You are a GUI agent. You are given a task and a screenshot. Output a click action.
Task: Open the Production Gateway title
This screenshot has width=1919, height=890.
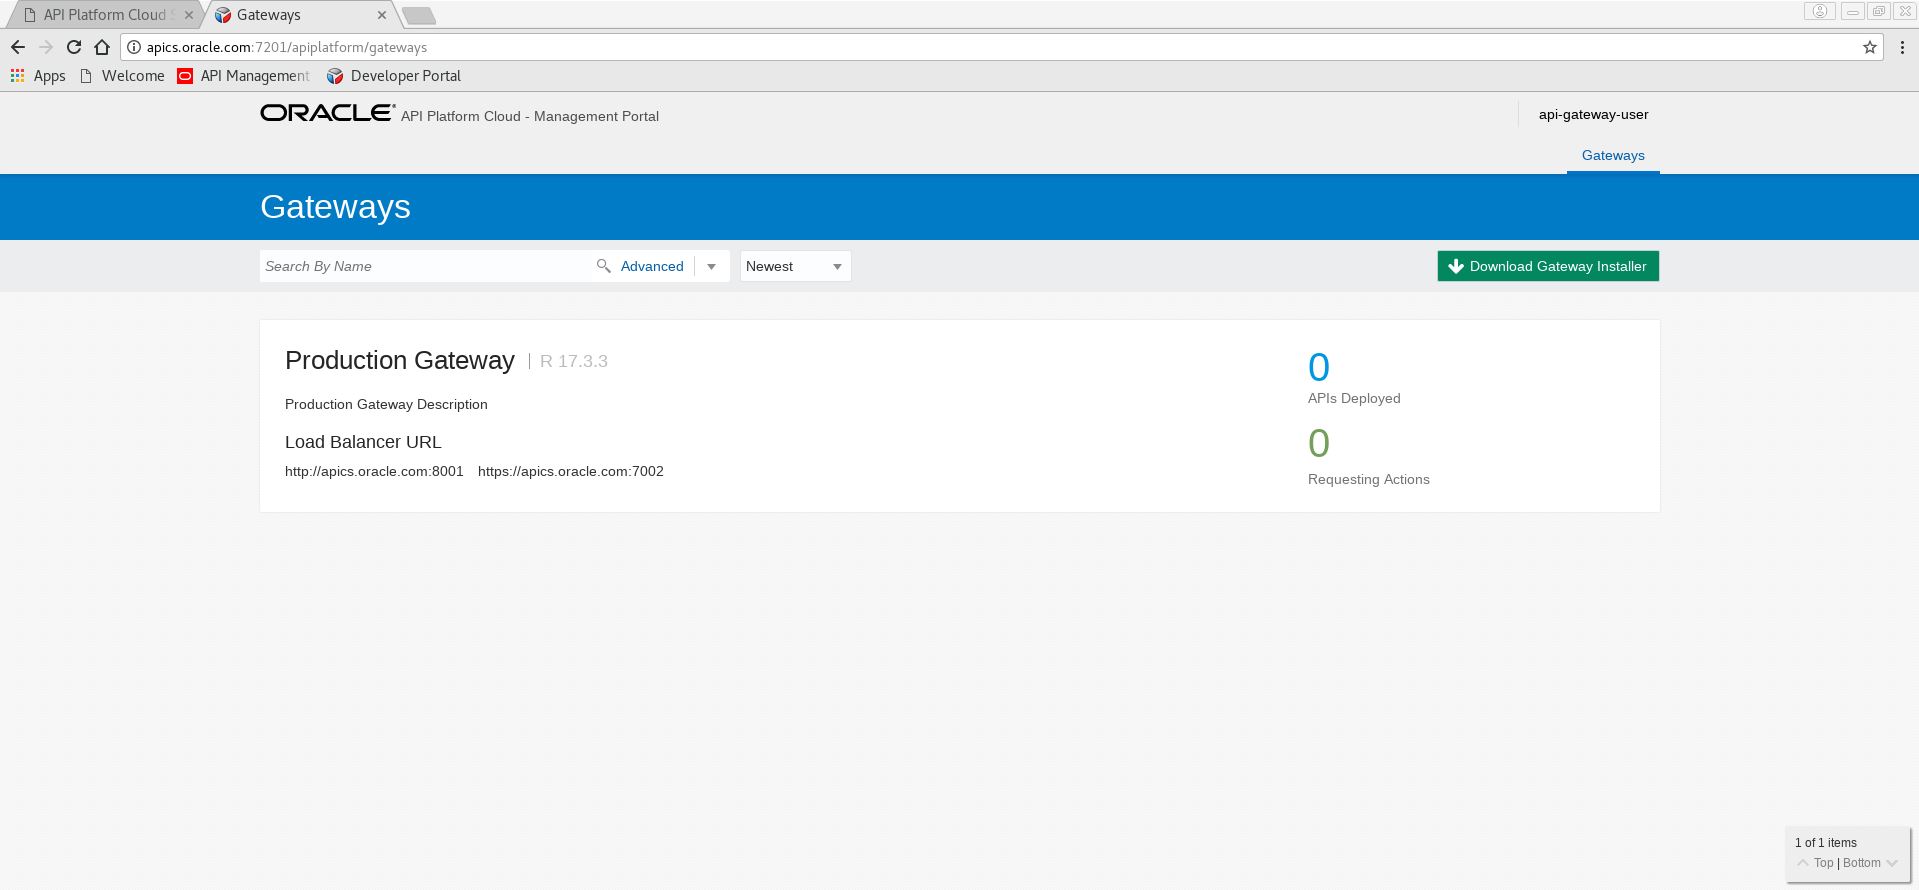[x=399, y=360]
